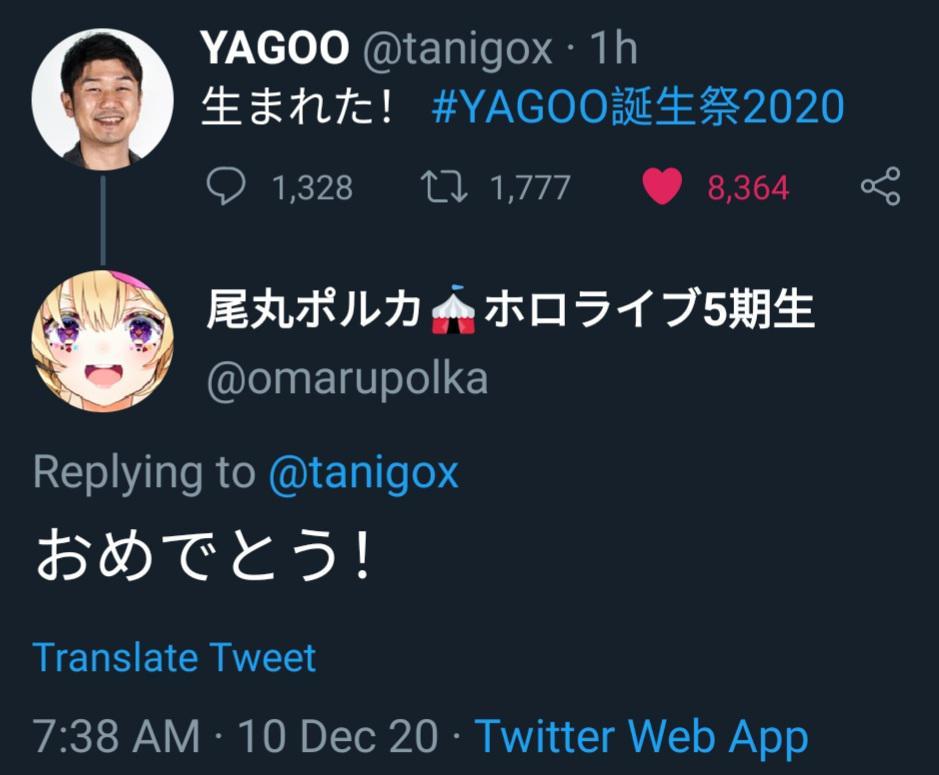
Task: Open the @tanigox mention in Replying to
Action: [x=364, y=473]
